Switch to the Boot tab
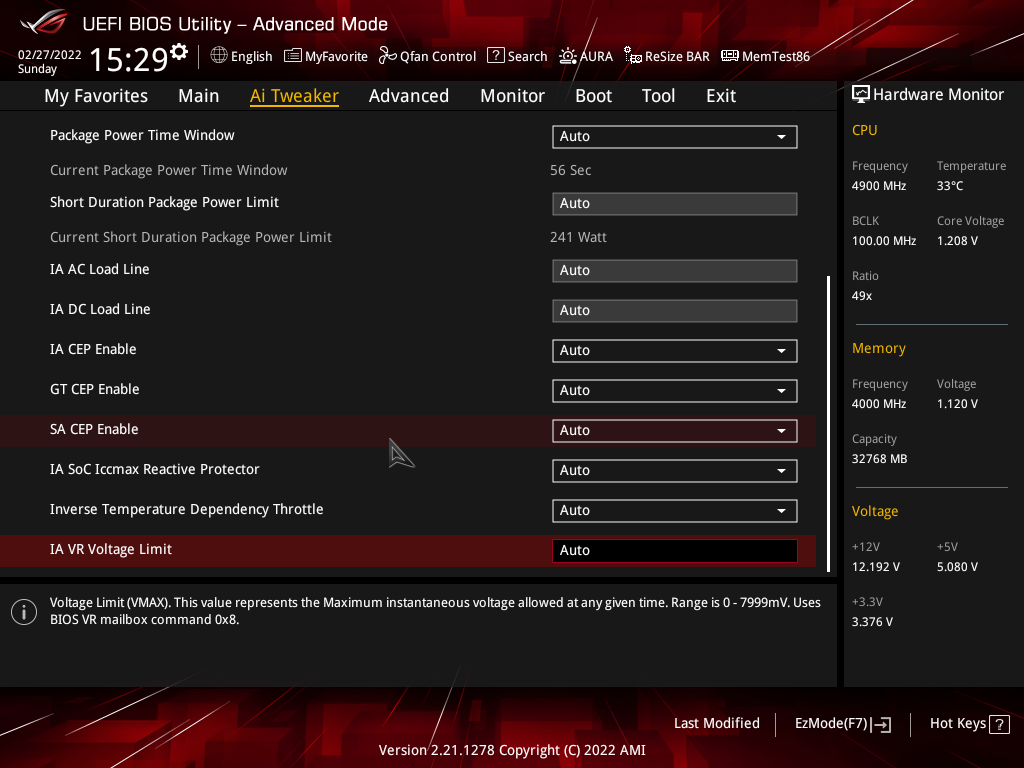The width and height of the screenshot is (1024, 768). click(x=594, y=96)
